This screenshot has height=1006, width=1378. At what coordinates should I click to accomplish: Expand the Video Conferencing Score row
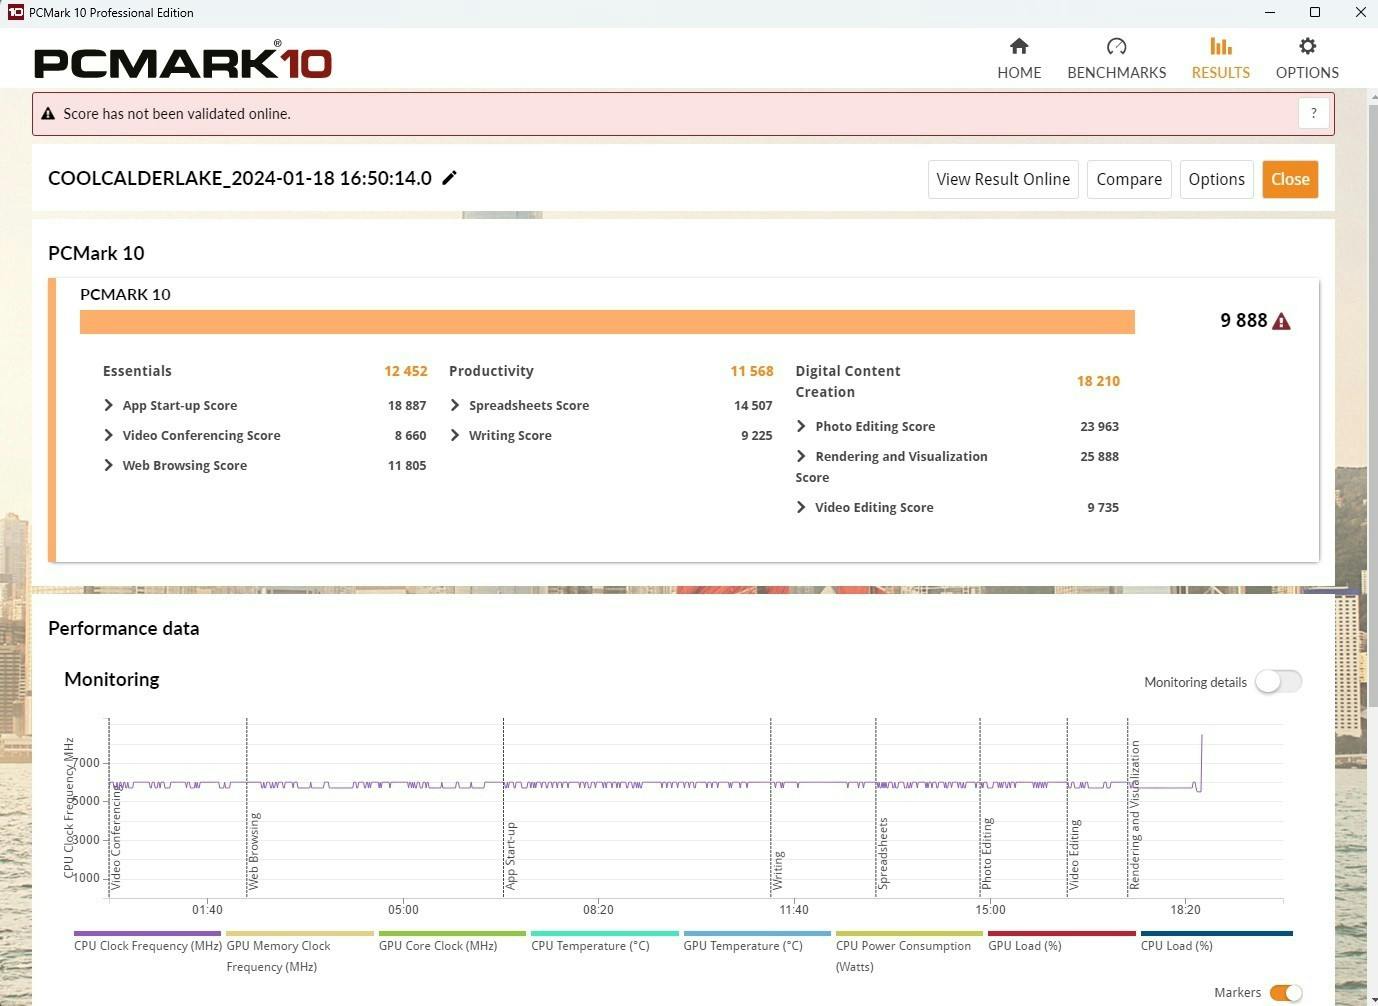pos(109,435)
